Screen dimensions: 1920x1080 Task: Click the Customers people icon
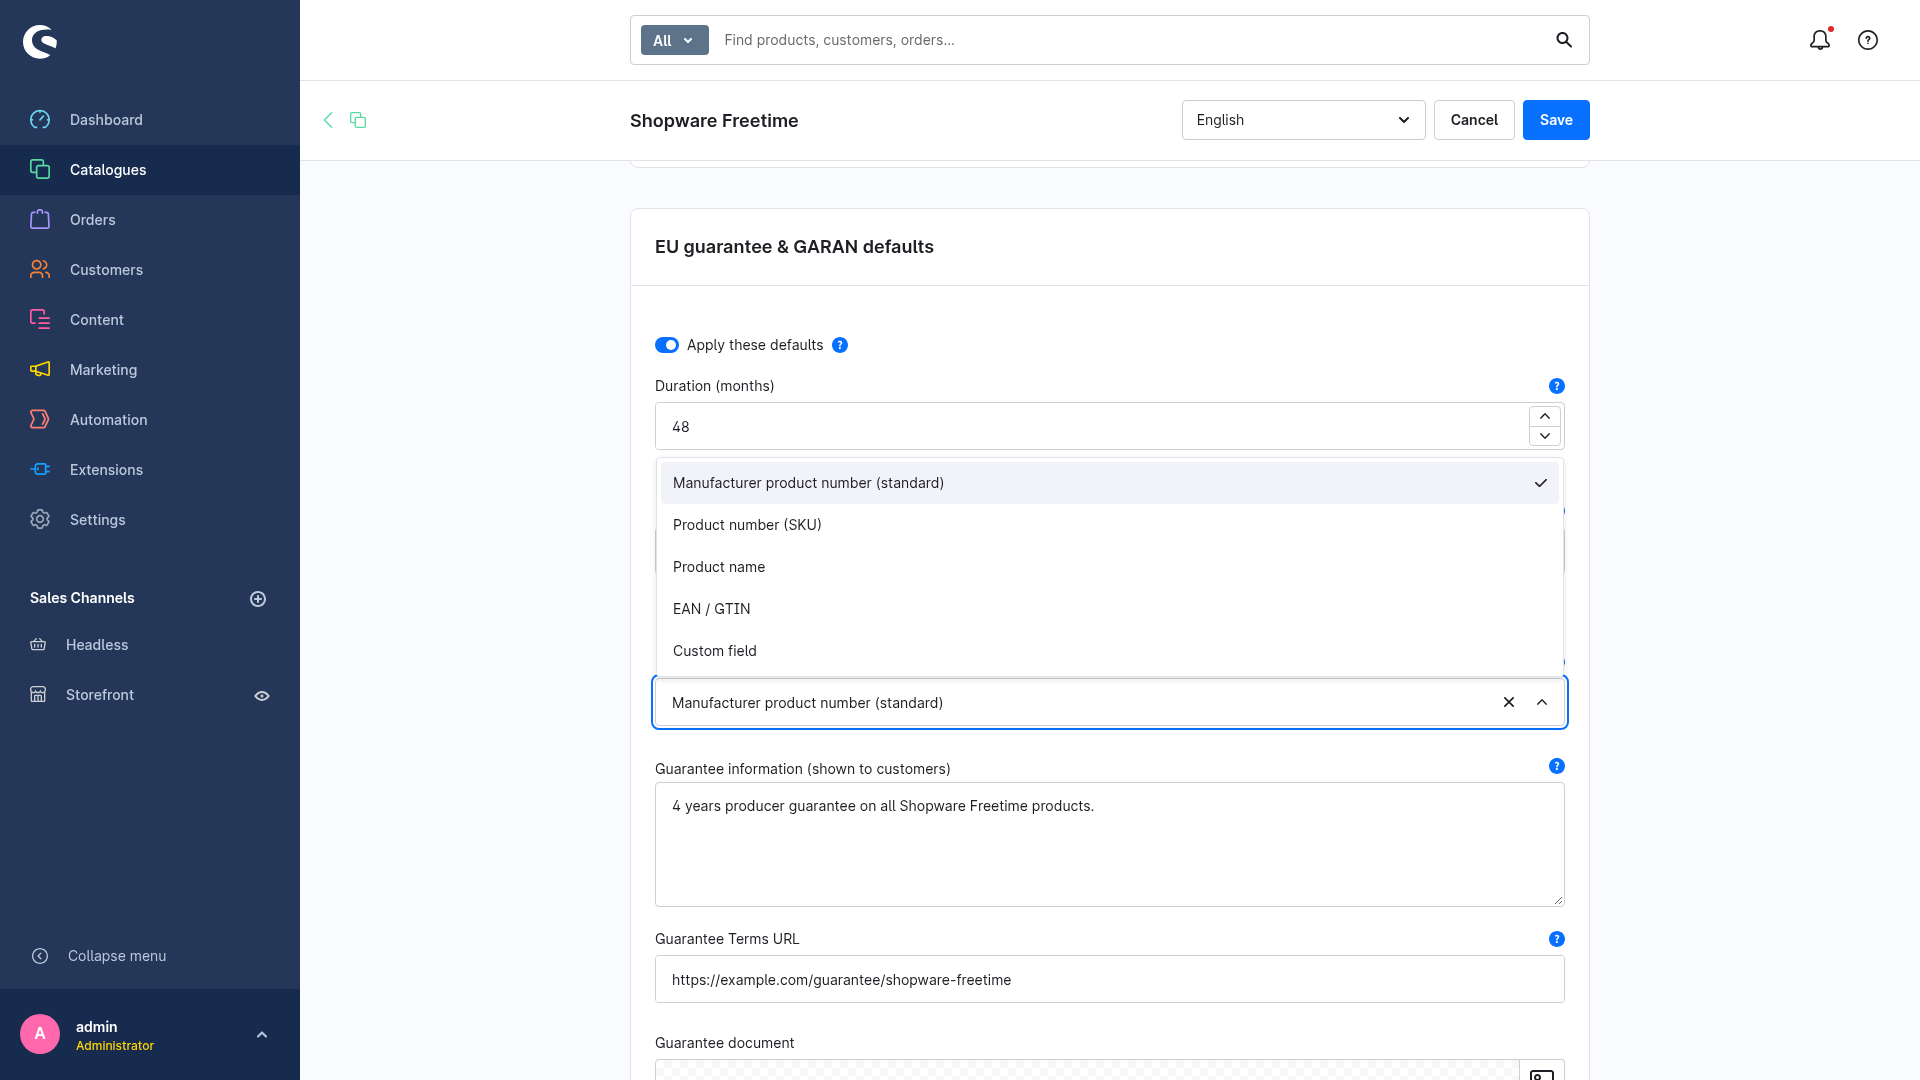pyautogui.click(x=40, y=270)
